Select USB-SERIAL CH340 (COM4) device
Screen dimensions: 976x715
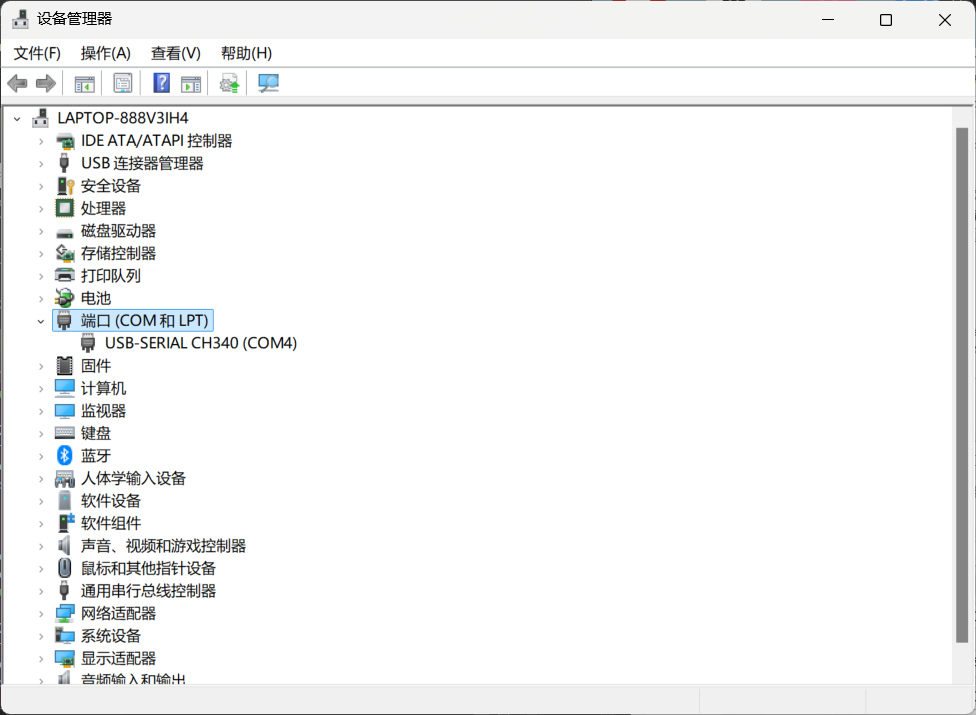point(200,343)
